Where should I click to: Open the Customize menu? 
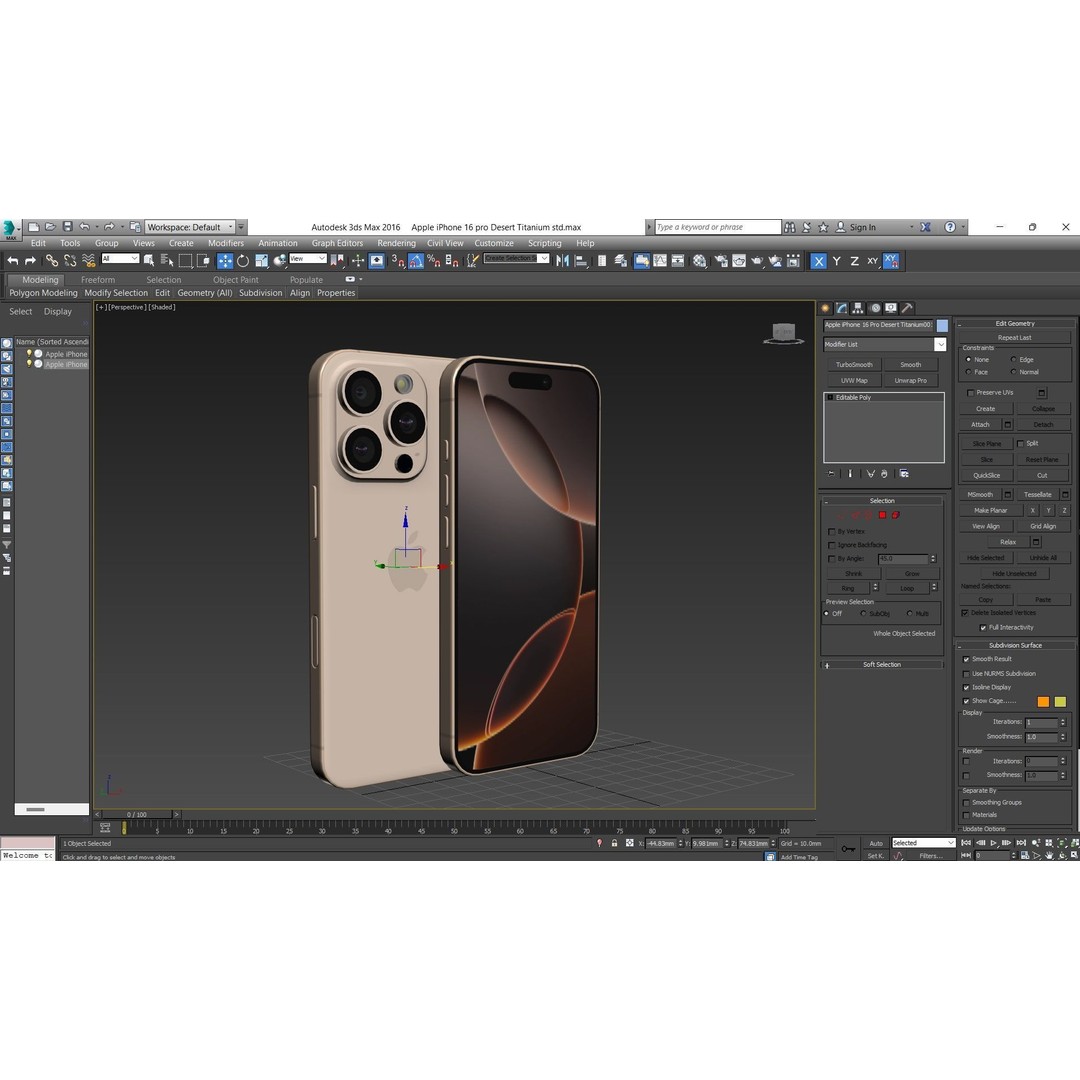click(494, 243)
